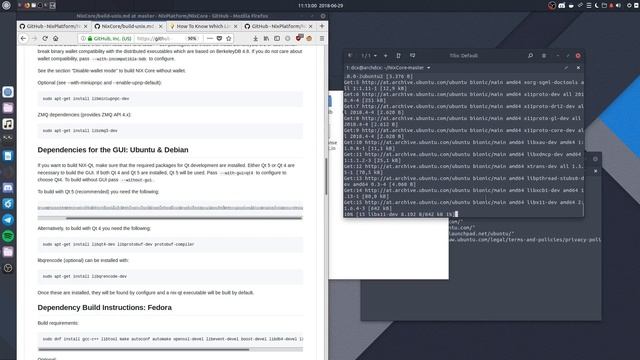Click the clock in top panel
640x360 pixels.
pyautogui.click(x=320, y=6)
